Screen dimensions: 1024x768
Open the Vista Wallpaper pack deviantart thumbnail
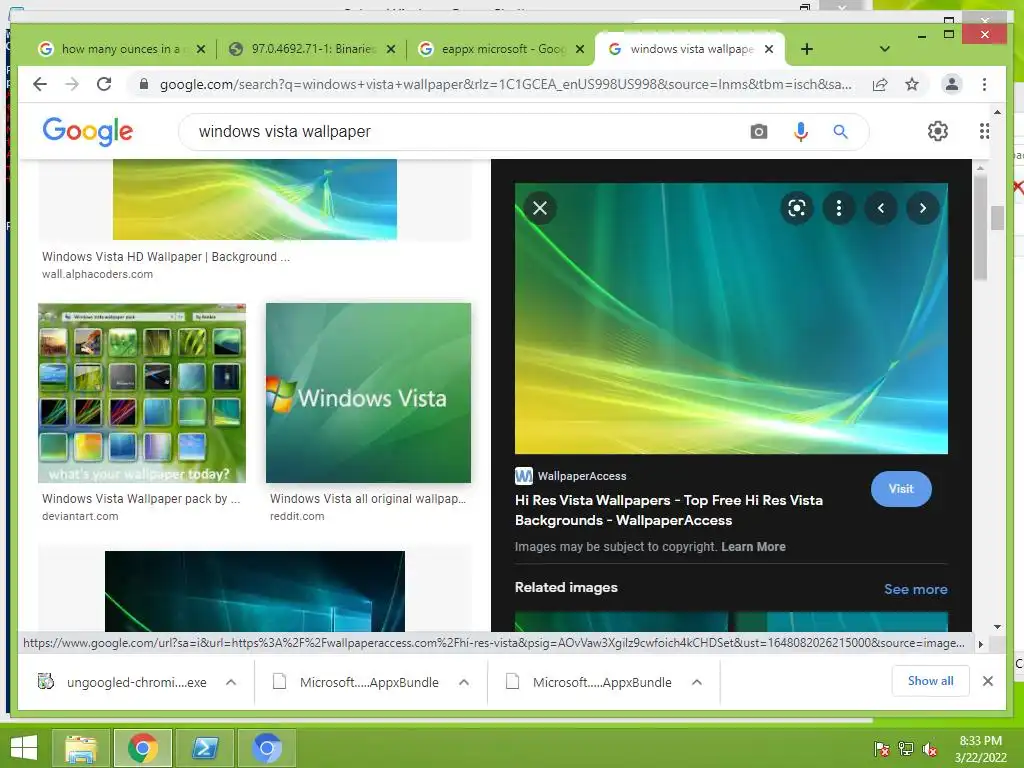pos(142,393)
